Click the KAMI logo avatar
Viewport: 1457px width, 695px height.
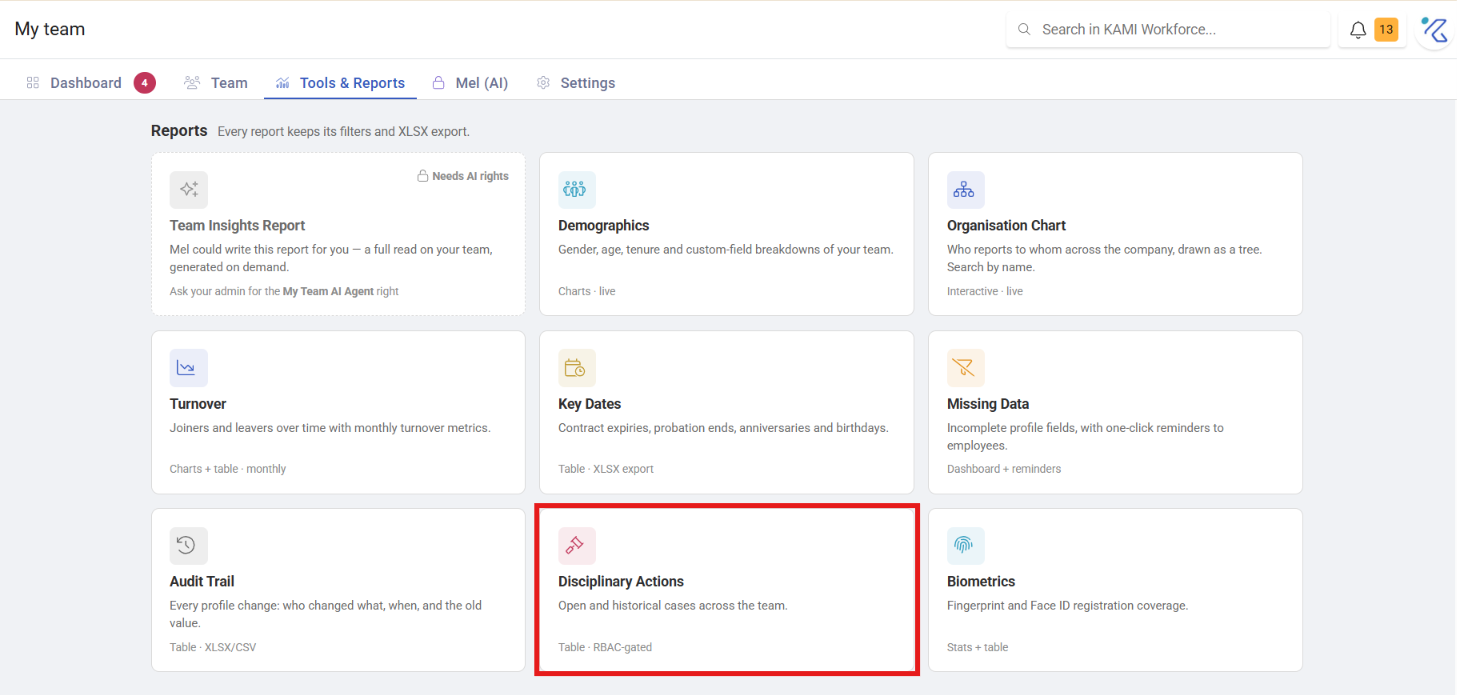click(x=1435, y=30)
